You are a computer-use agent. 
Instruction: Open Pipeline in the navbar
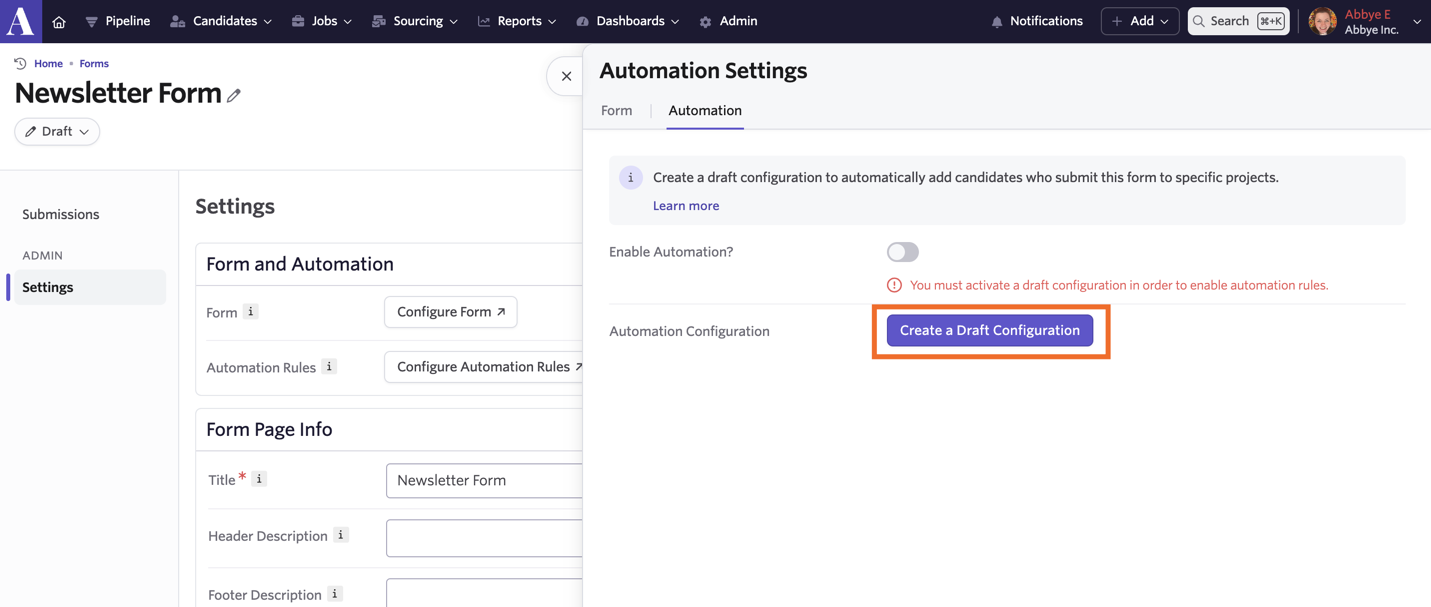118,21
